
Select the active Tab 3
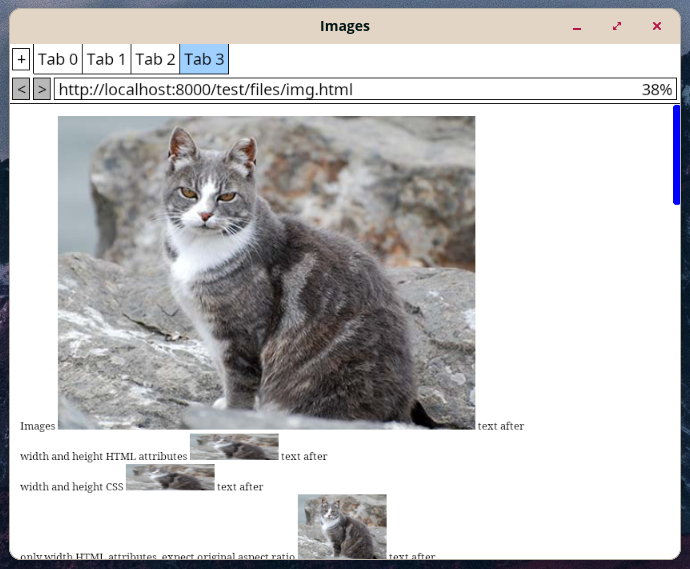click(204, 59)
